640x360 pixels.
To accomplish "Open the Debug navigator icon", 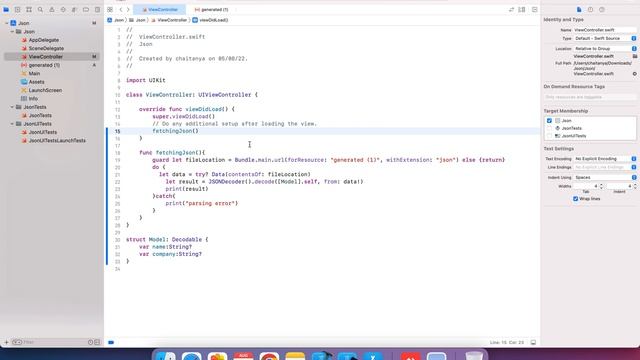I will point(74,9).
